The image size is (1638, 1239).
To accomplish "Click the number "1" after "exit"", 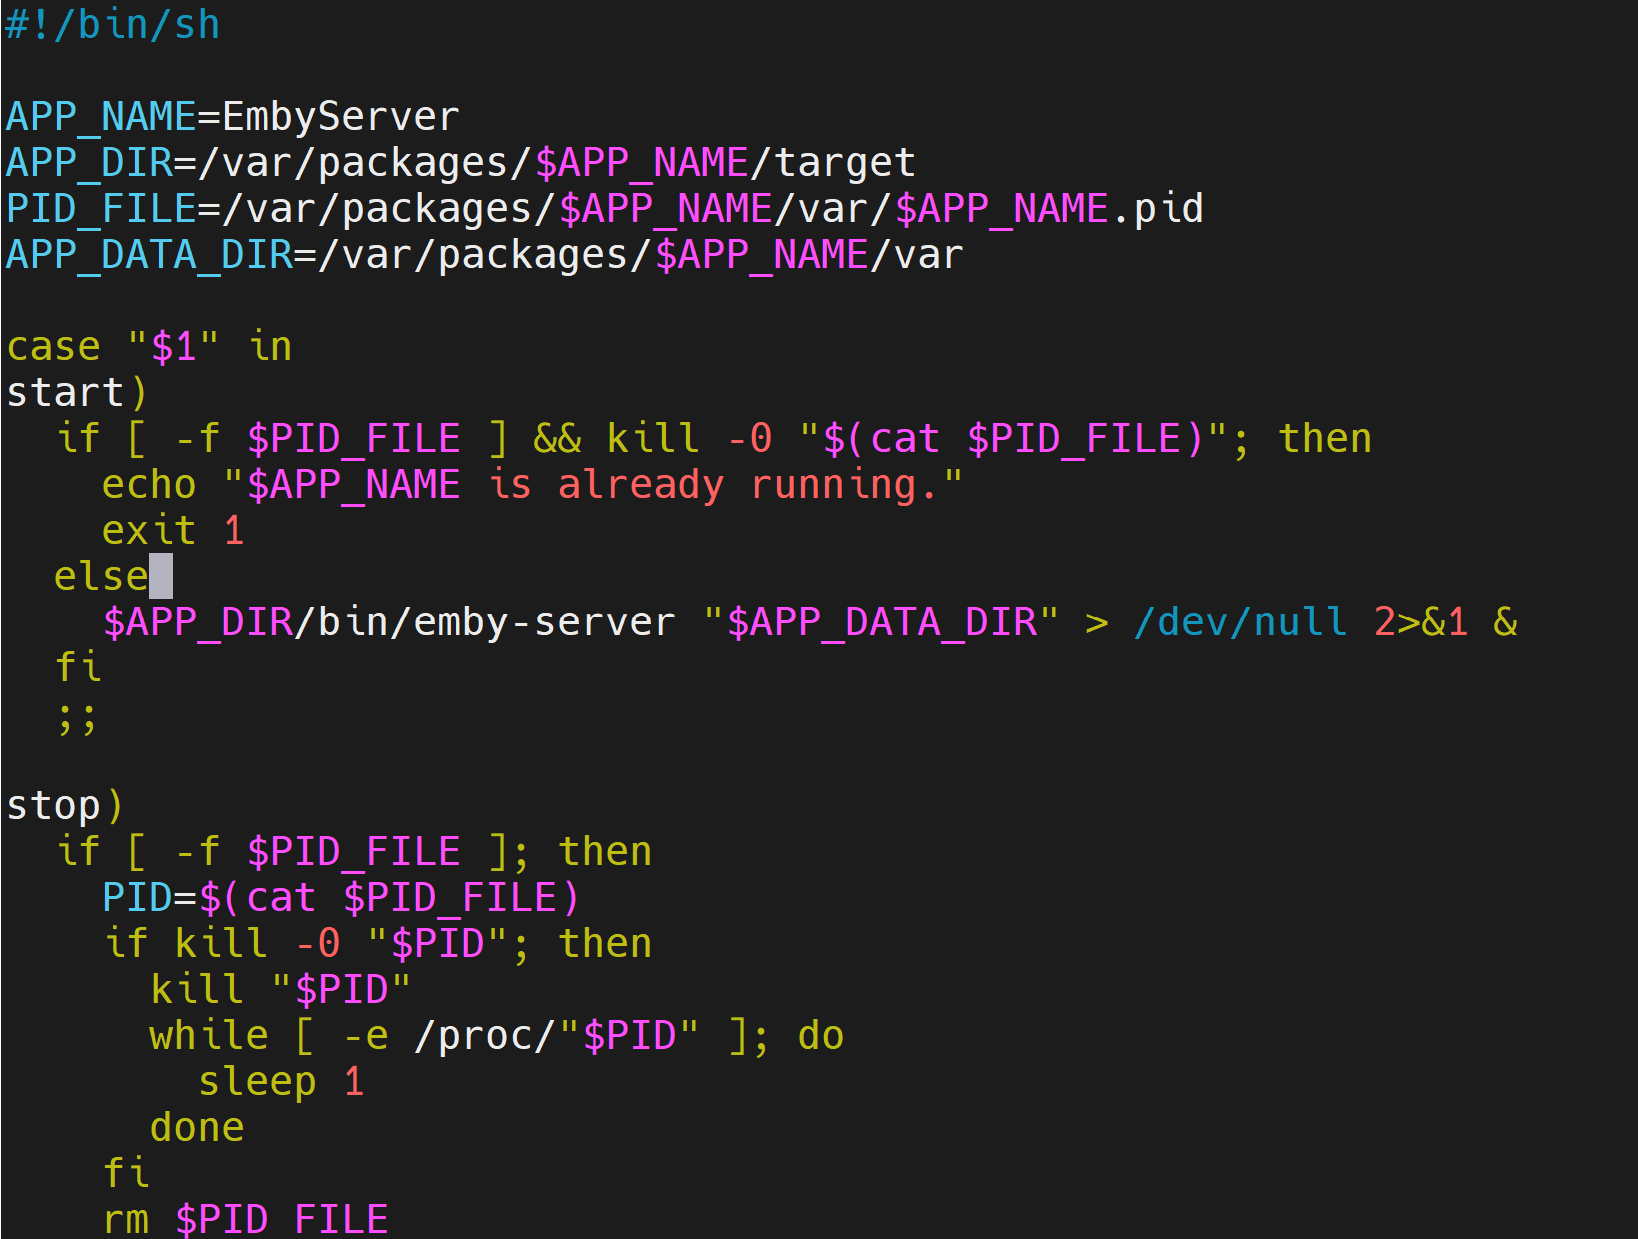I will tap(233, 531).
